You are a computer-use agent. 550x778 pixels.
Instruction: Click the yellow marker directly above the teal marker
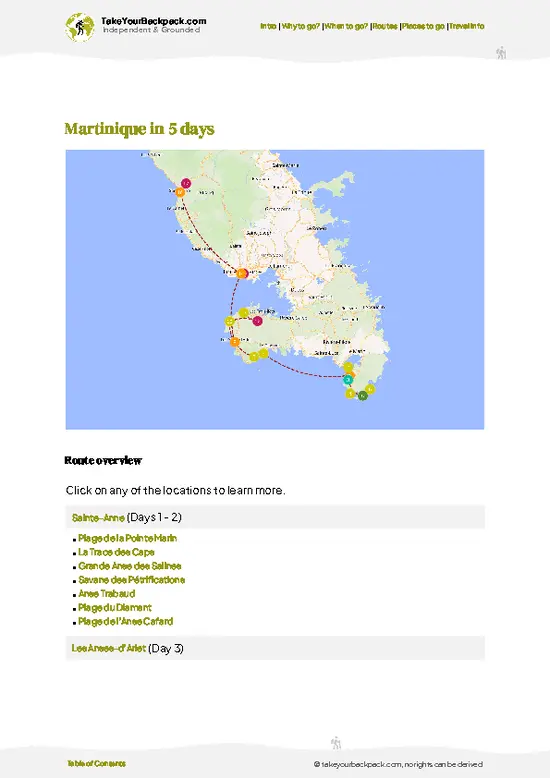click(x=348, y=367)
